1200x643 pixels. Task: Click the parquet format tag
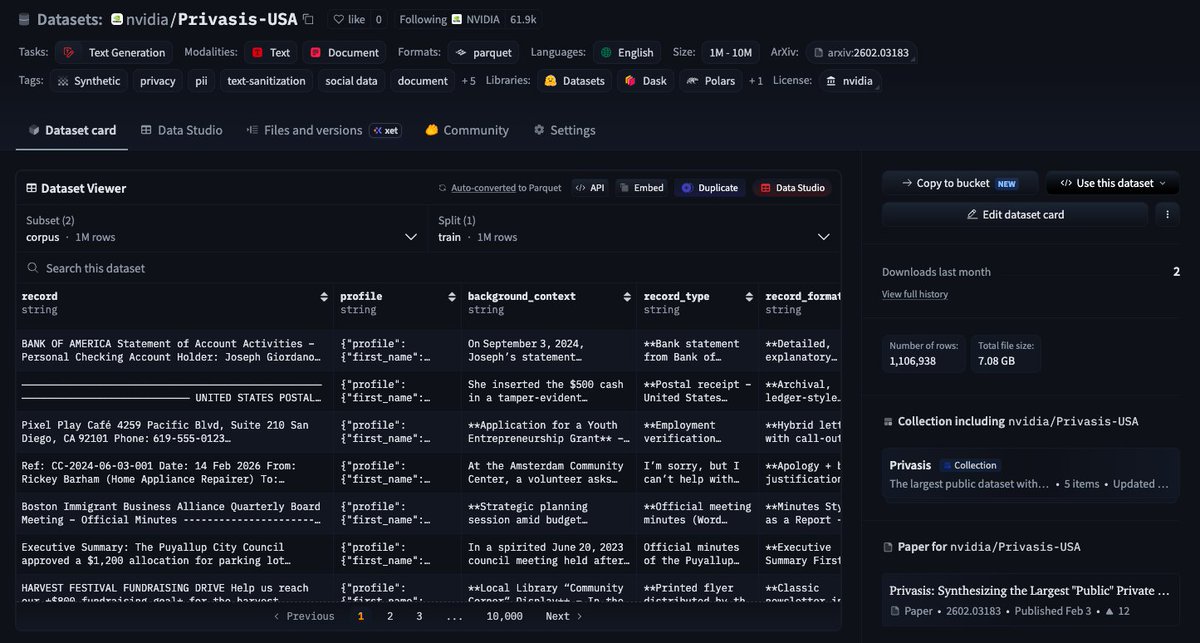(x=483, y=52)
